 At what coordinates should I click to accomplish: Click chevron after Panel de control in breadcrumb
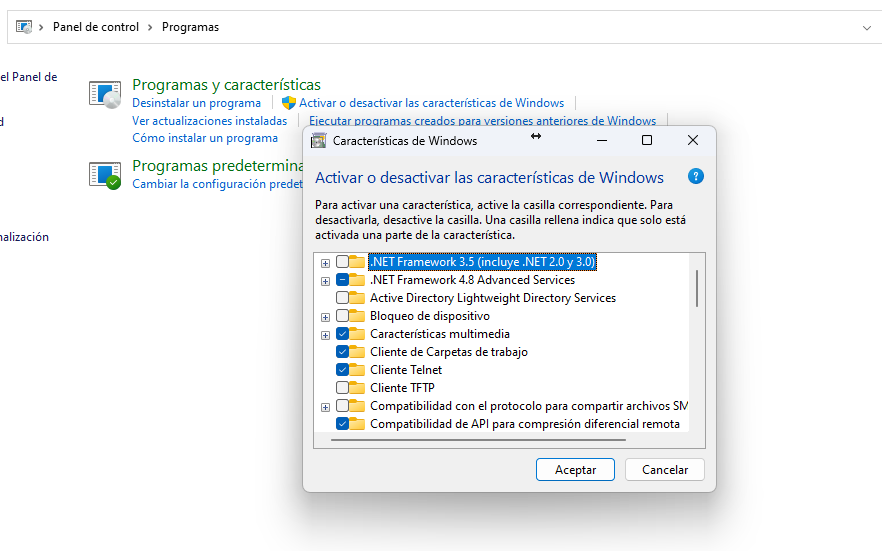pos(150,27)
